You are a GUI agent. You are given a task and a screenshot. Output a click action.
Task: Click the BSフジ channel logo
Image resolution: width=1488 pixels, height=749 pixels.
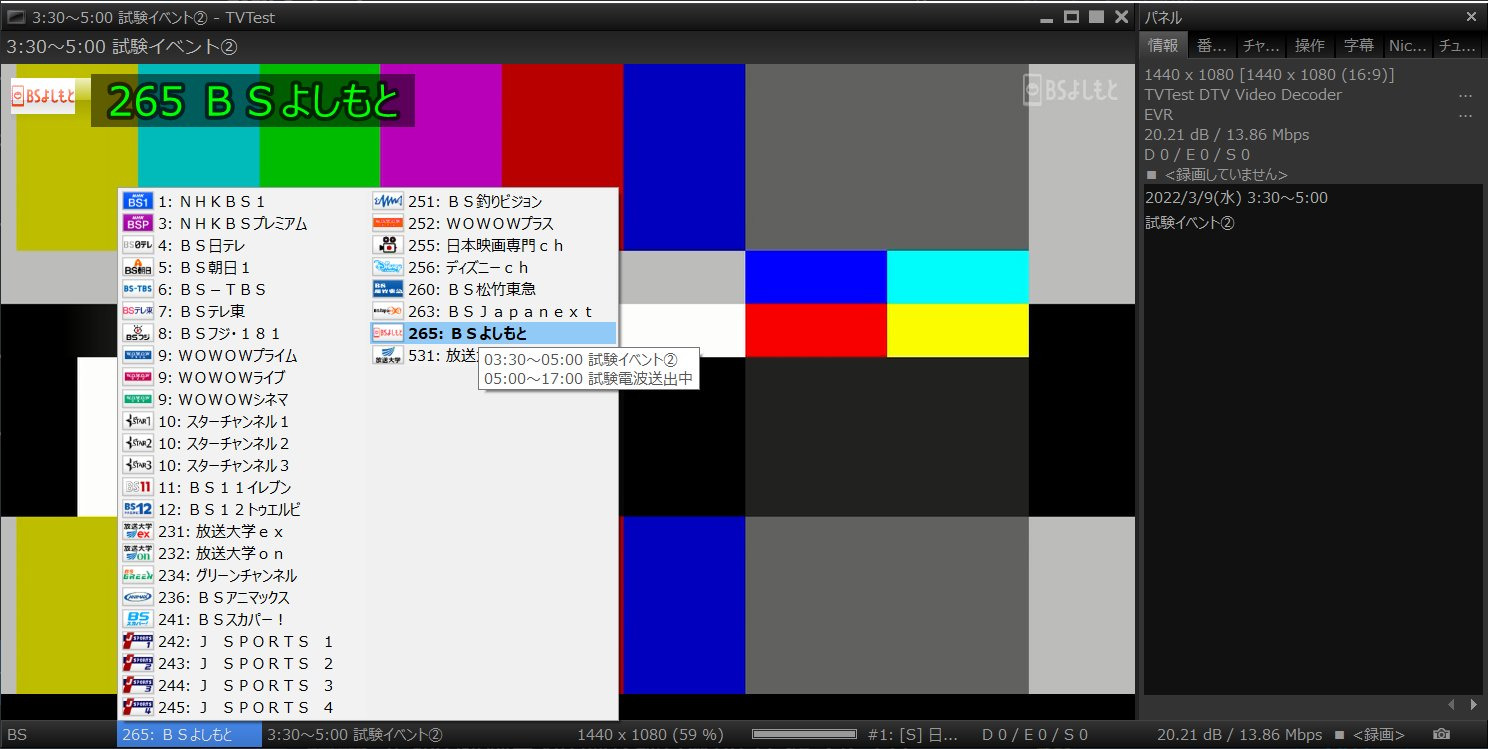click(137, 334)
